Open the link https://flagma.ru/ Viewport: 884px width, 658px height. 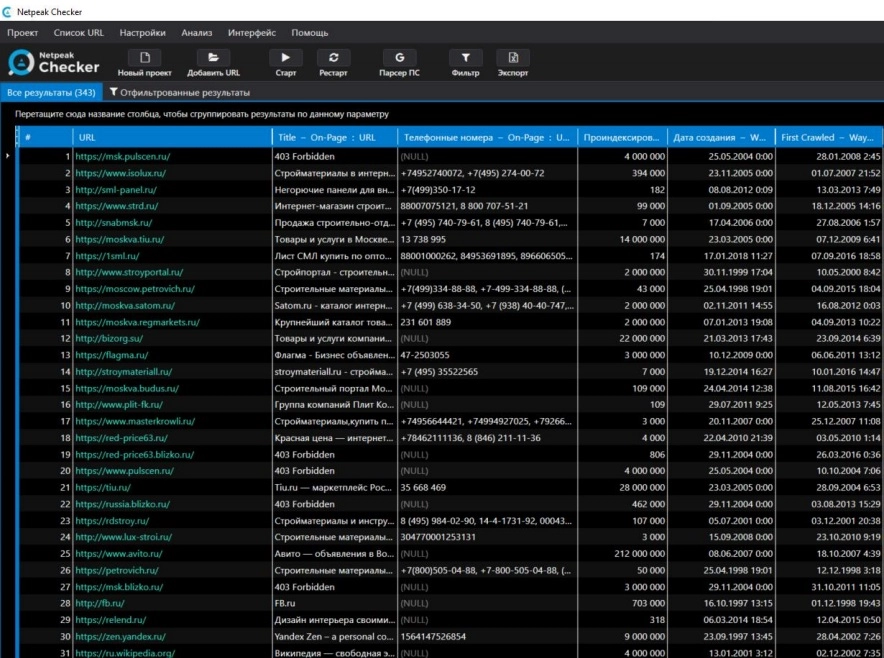tap(112, 355)
